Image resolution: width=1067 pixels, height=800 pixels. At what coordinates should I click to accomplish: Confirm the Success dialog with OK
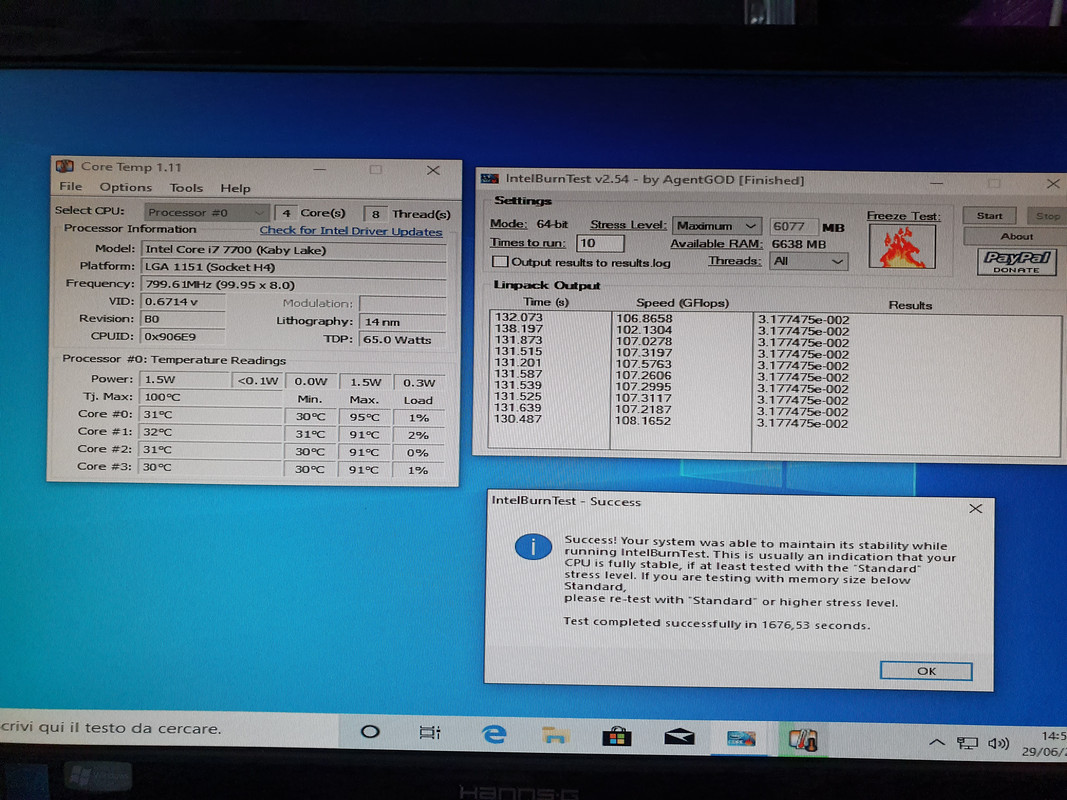925,671
